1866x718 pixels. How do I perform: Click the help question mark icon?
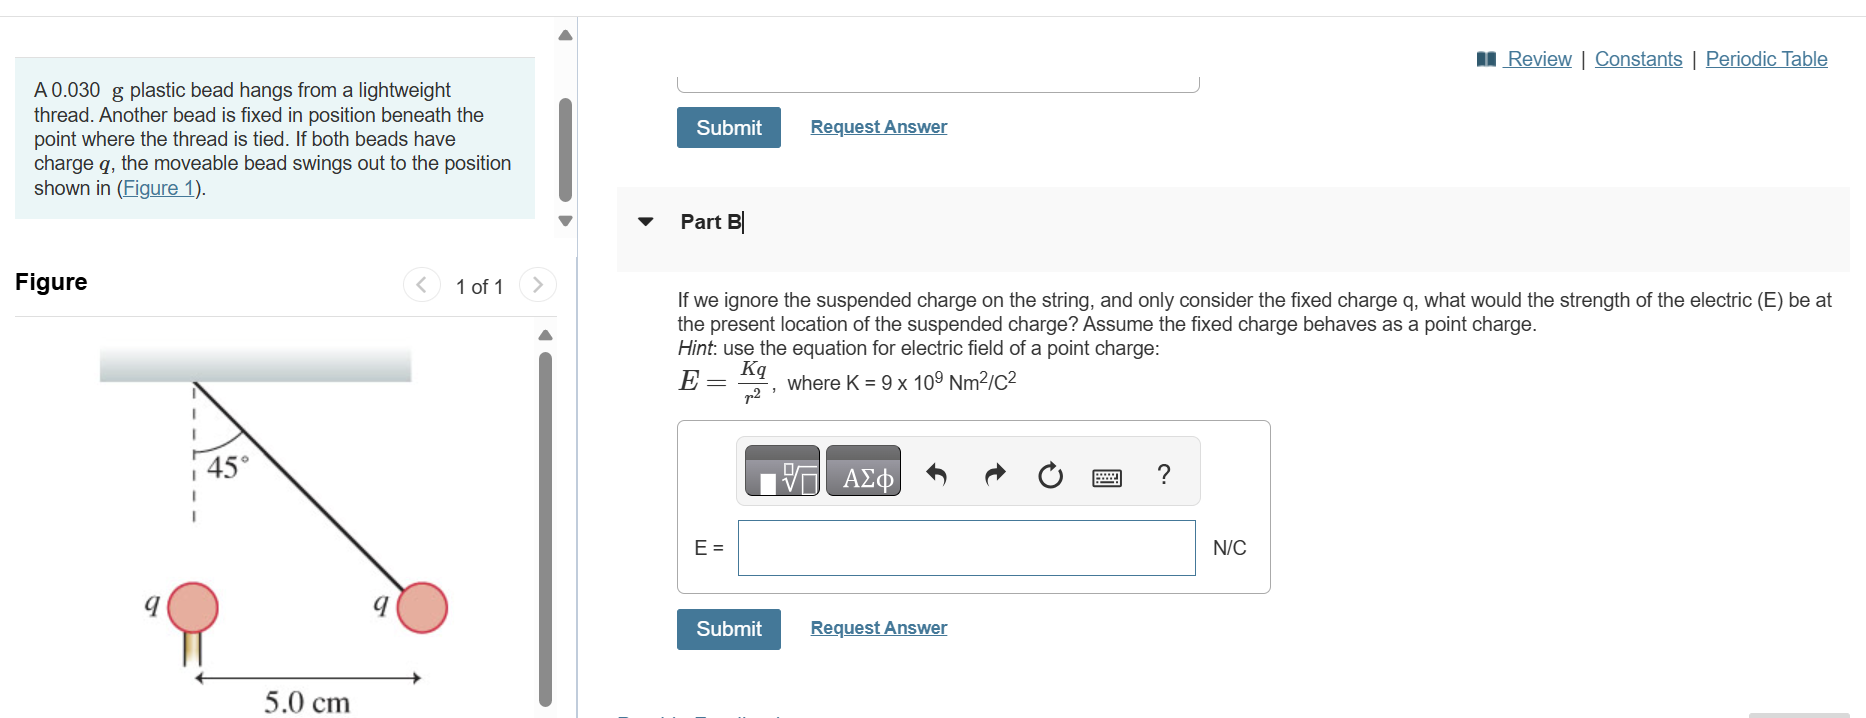1164,475
